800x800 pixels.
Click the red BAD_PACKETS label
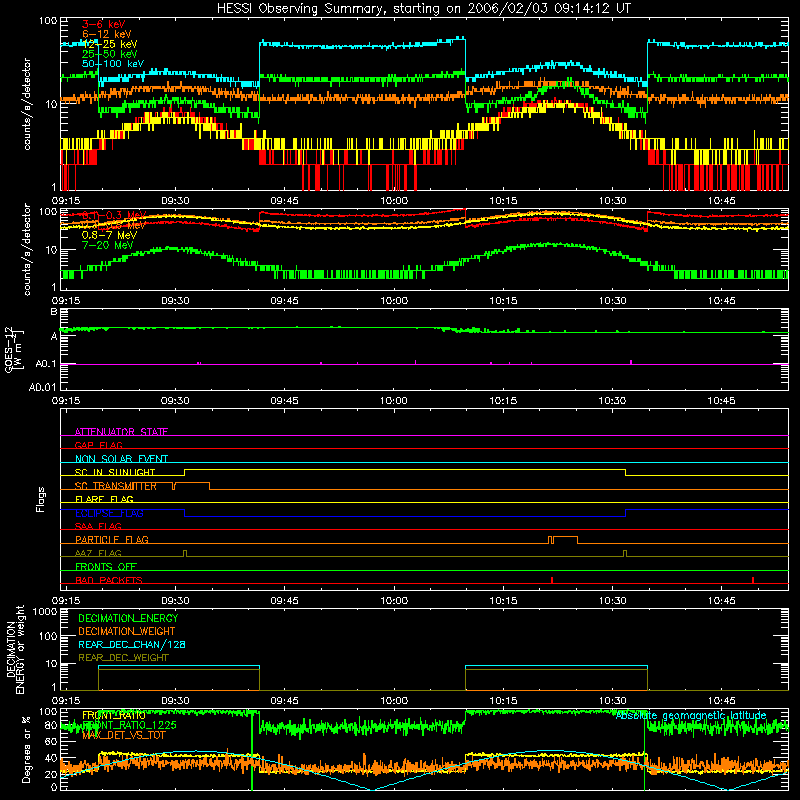109,580
